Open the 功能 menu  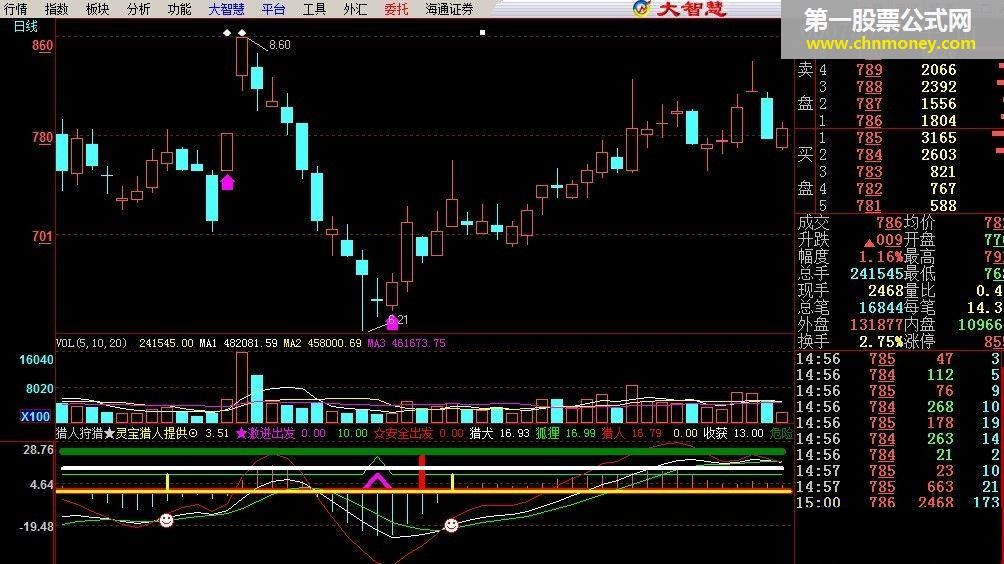coord(179,9)
